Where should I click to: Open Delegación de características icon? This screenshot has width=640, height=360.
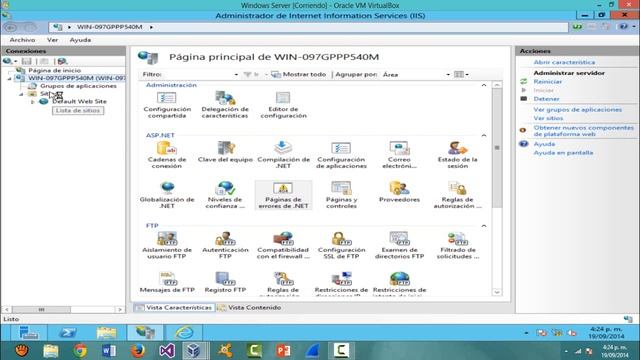[225, 105]
